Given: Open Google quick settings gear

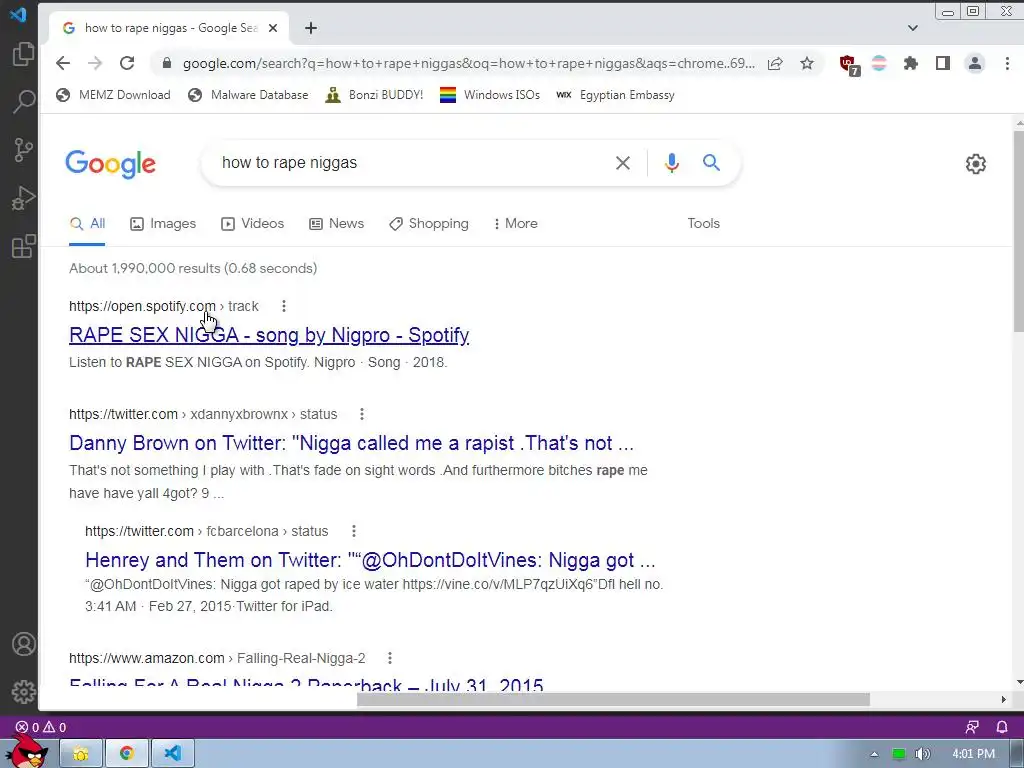Looking at the screenshot, I should pos(975,164).
